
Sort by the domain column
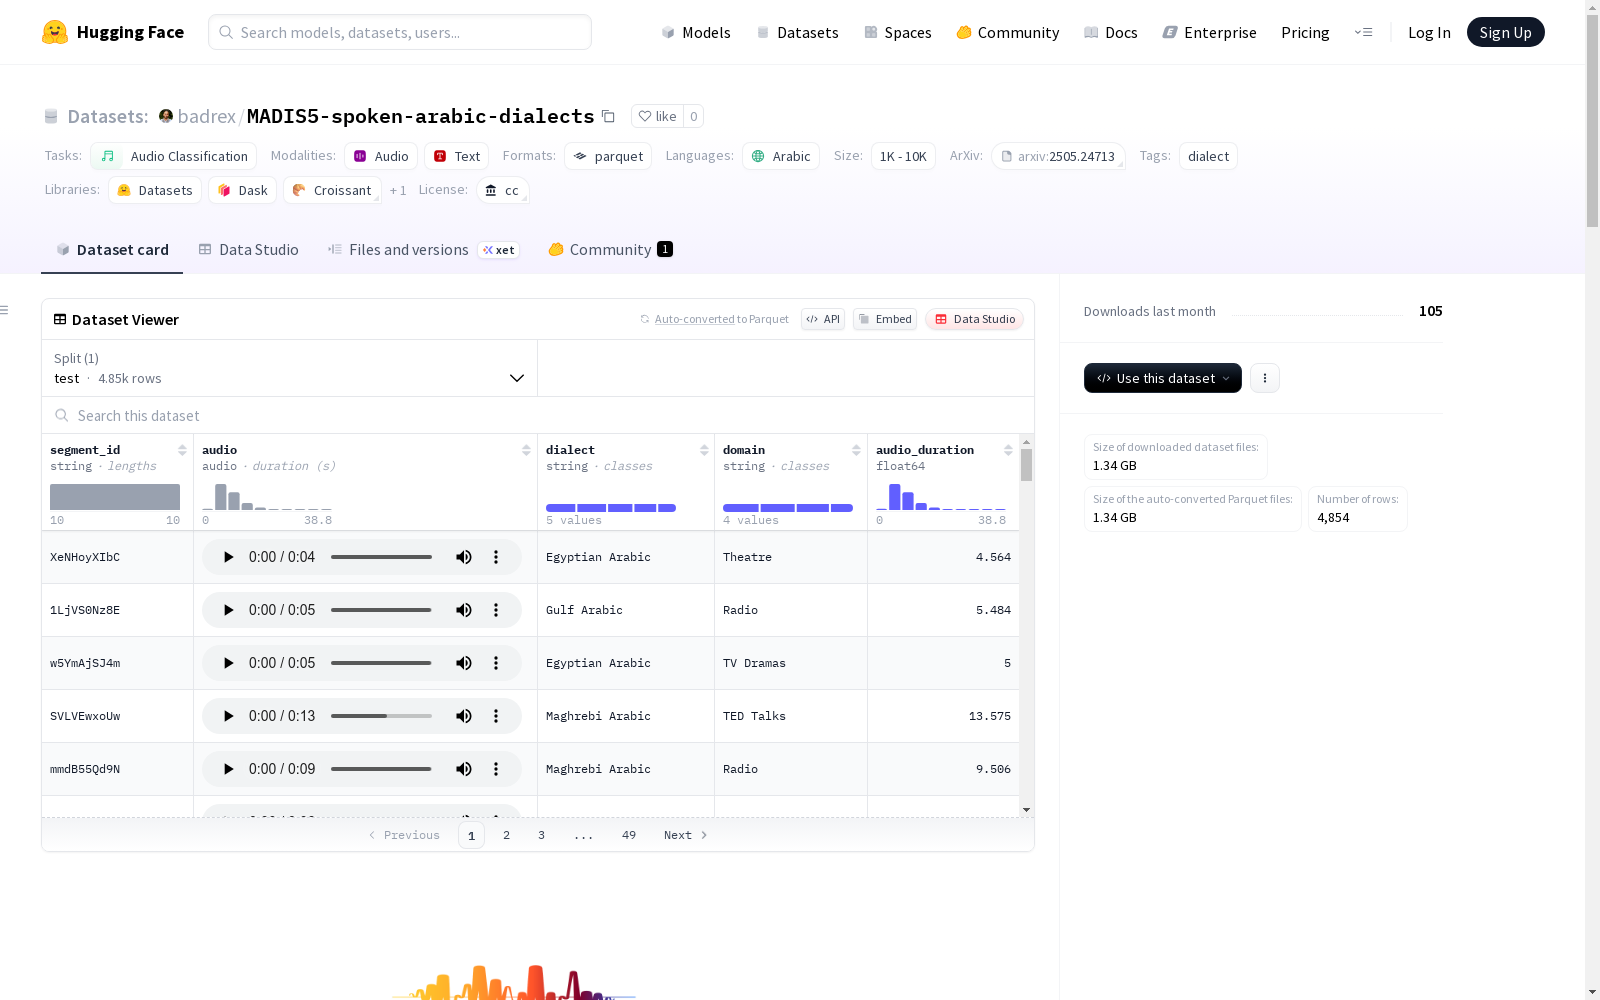(856, 450)
